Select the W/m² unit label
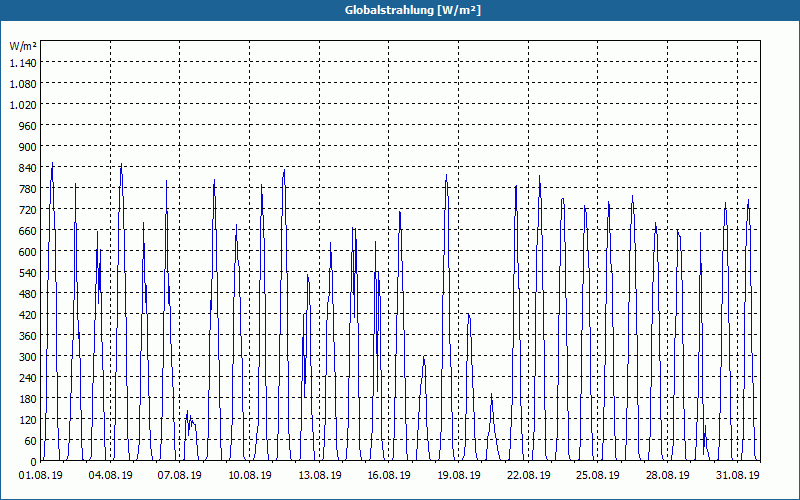The height and width of the screenshot is (500, 800). pyautogui.click(x=23, y=46)
